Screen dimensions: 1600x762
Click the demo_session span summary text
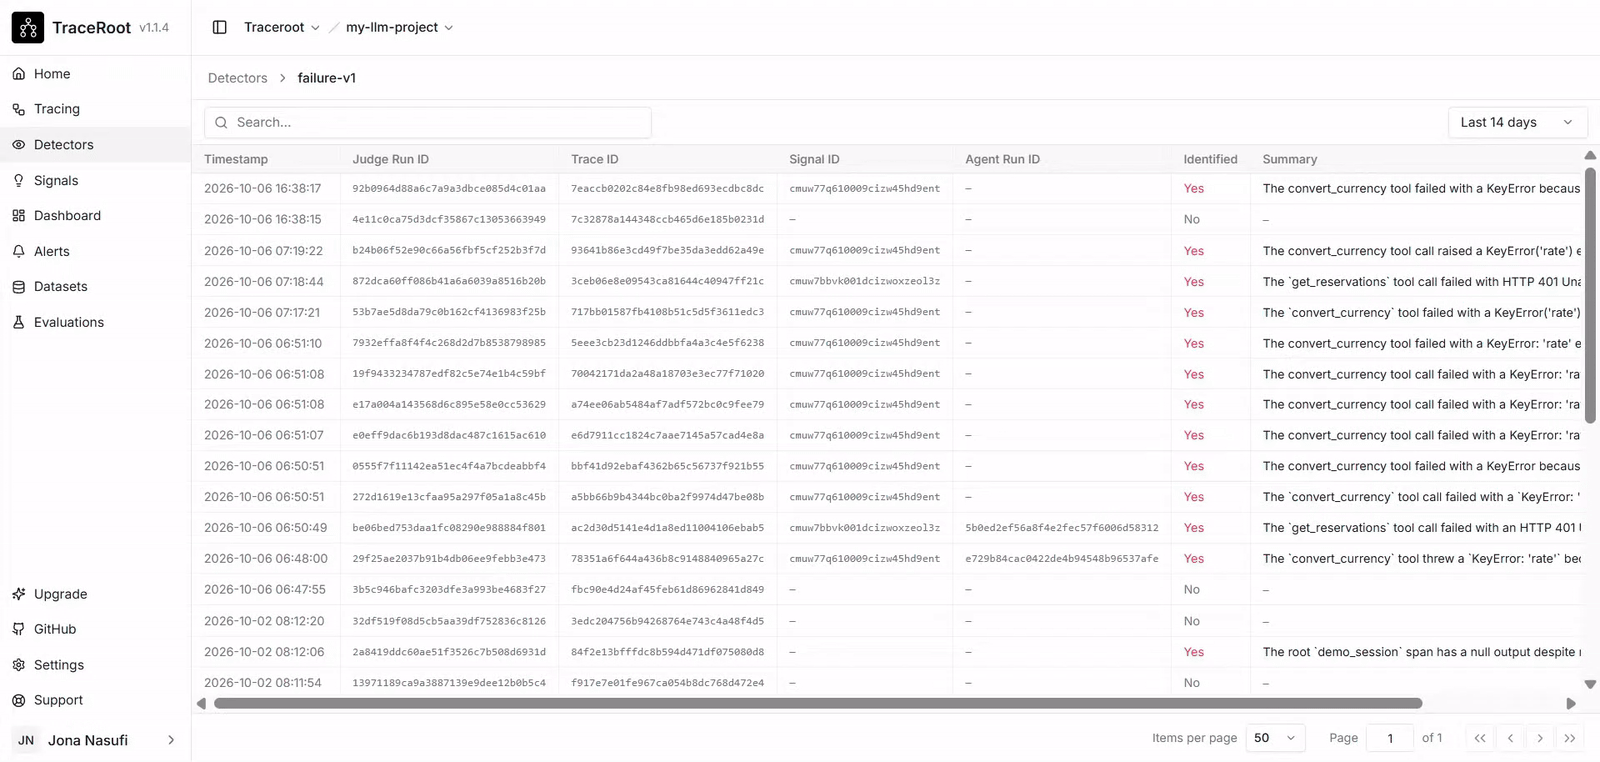[x=1422, y=652]
